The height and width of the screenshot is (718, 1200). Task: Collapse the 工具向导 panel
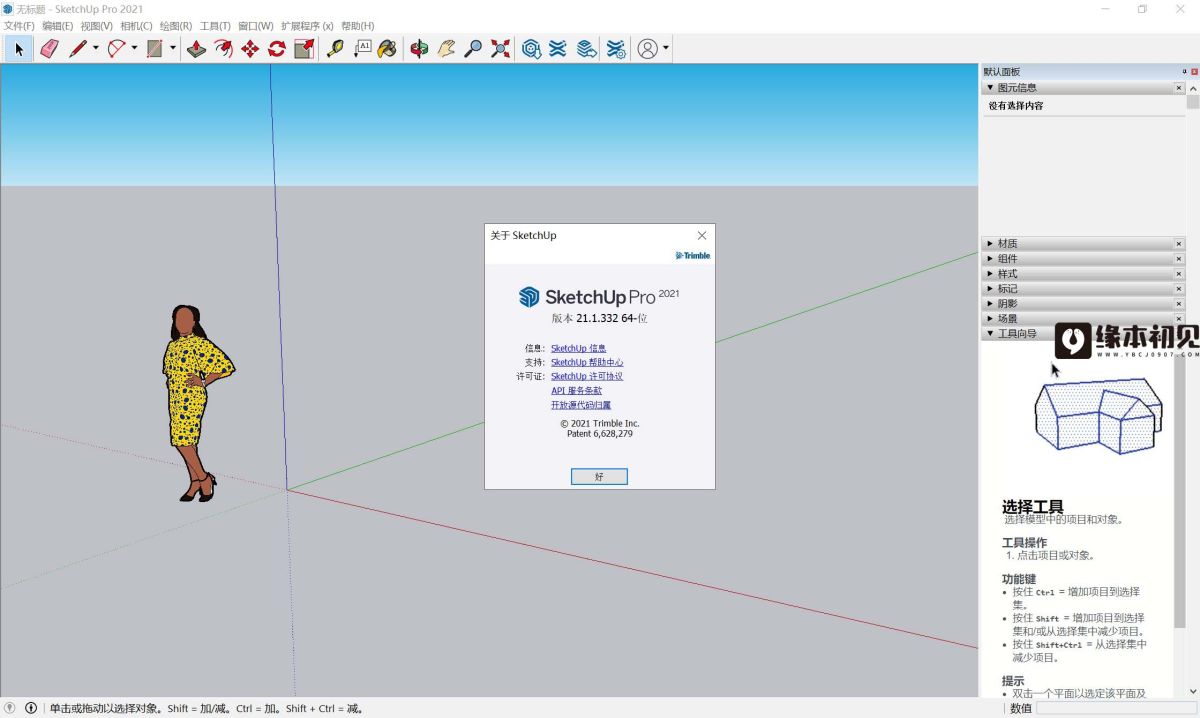(991, 334)
